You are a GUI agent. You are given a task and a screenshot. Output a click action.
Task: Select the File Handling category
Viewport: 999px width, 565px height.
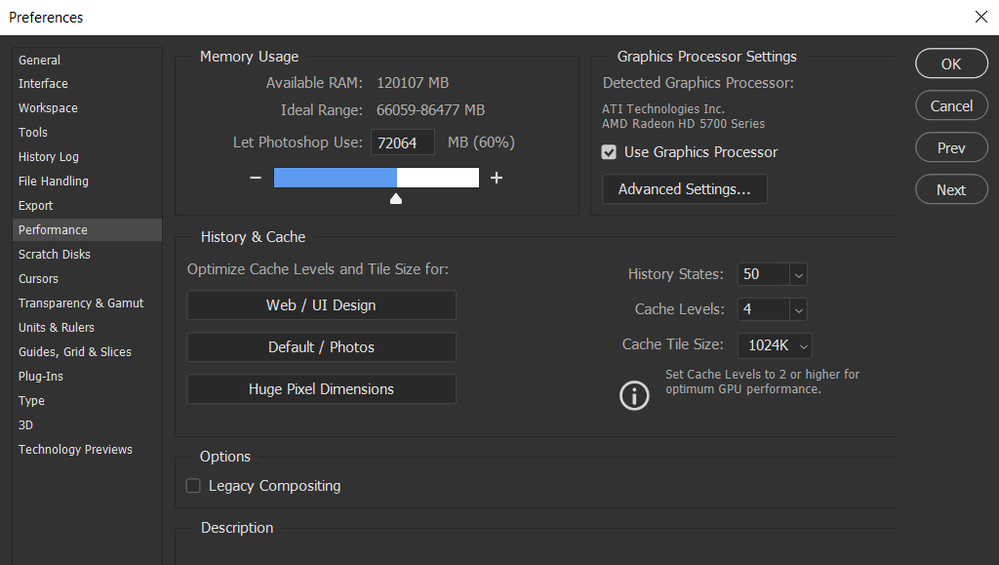tap(53, 181)
